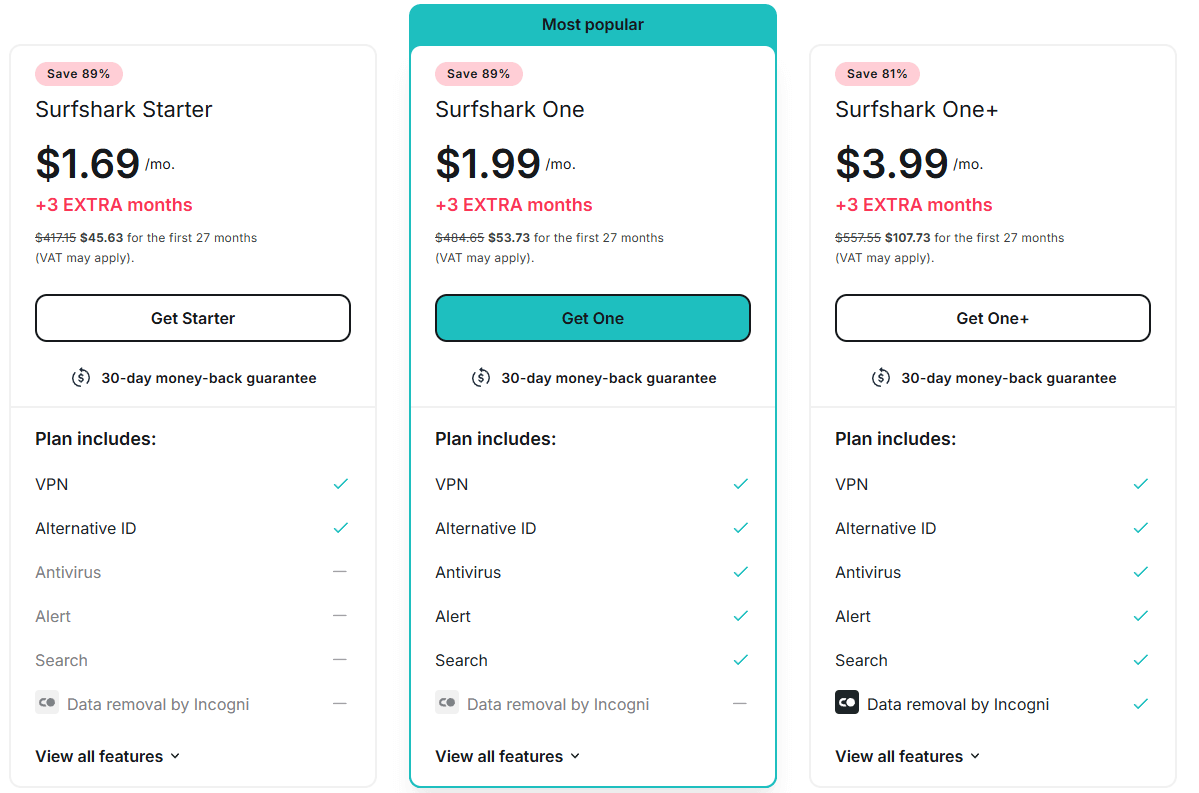Click the Save 89% badge on Surfshark One

pyautogui.click(x=479, y=74)
